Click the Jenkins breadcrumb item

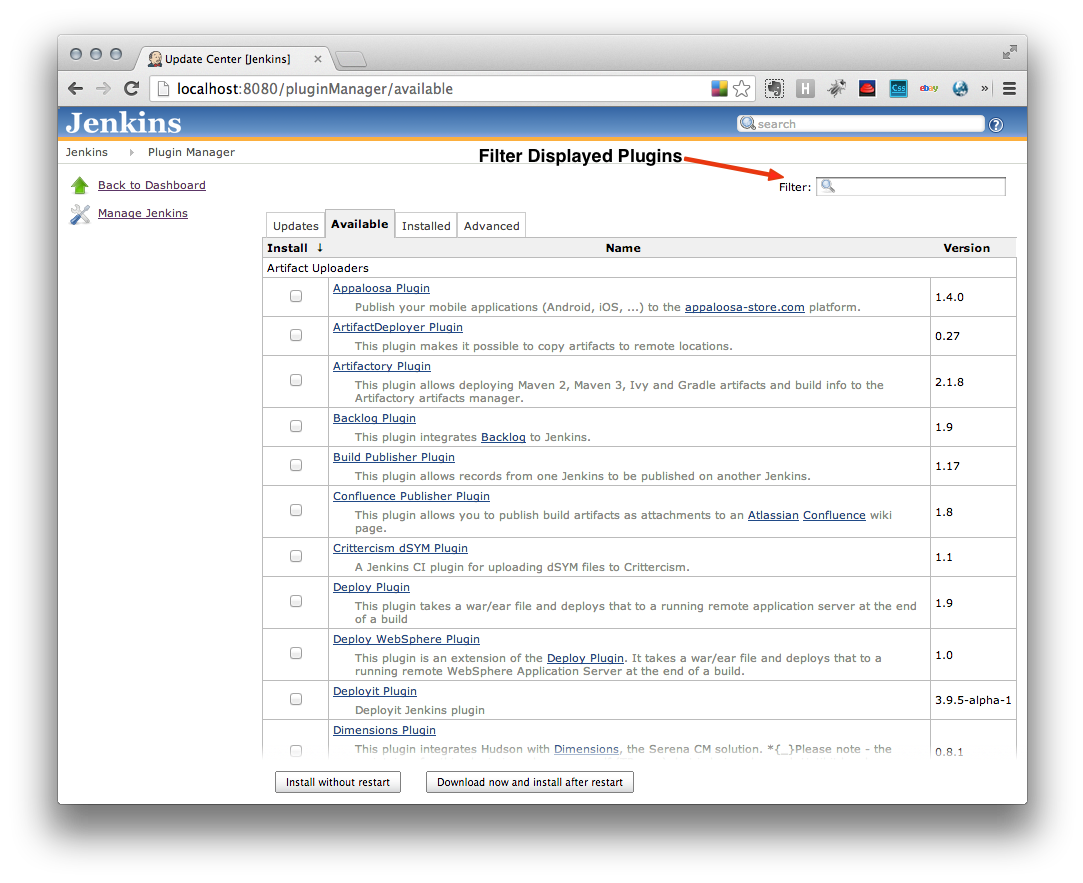click(86, 152)
